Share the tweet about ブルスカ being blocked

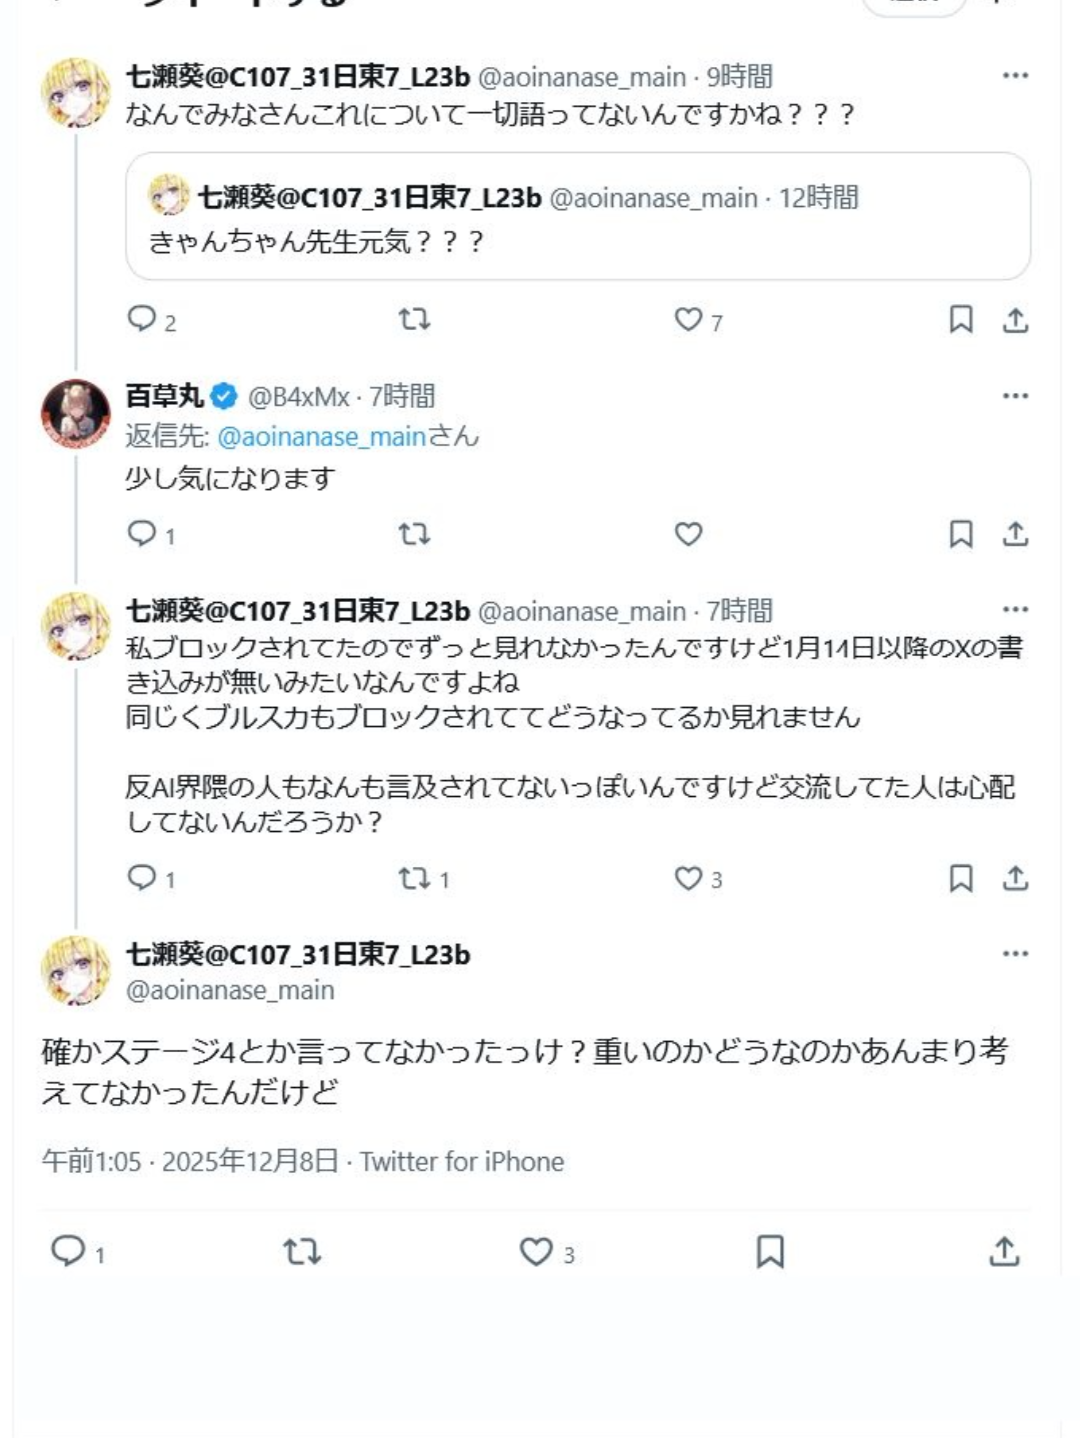coord(1015,879)
